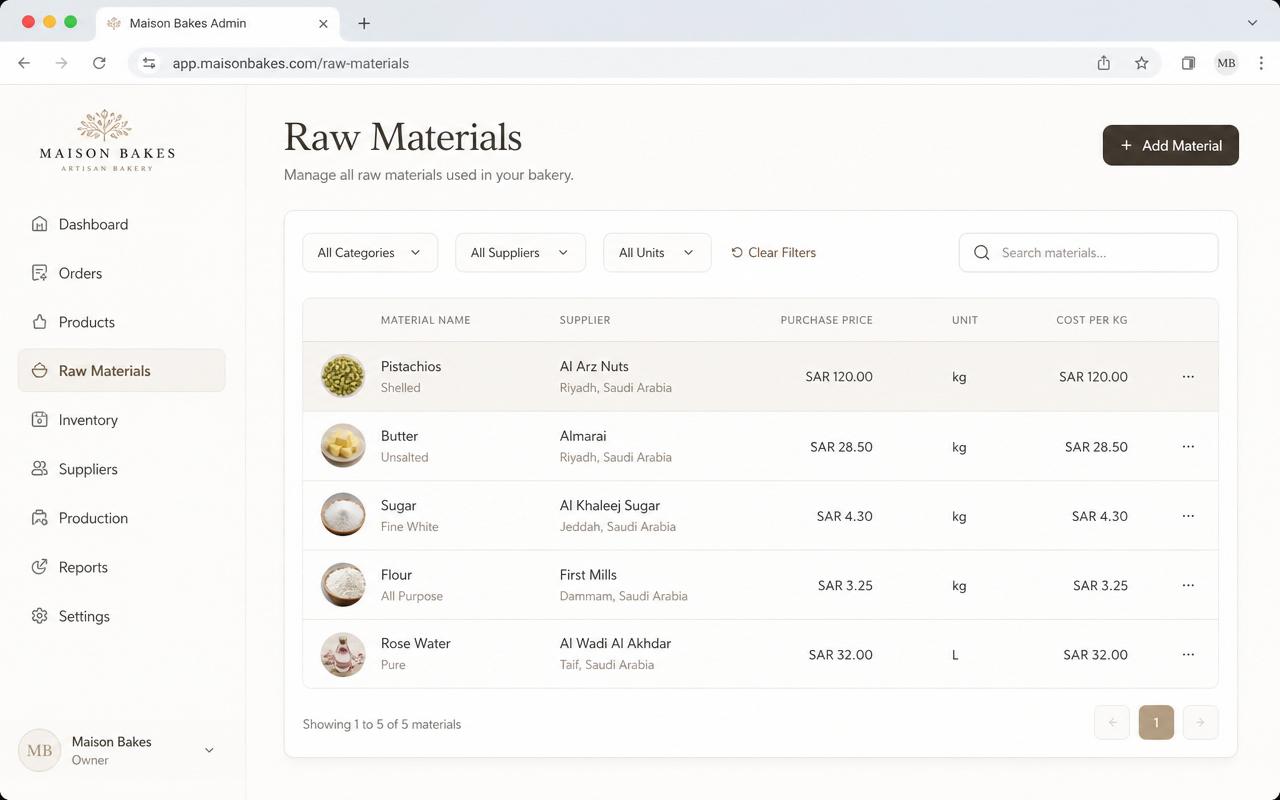Open the browser three-dot menu
The image size is (1280, 800).
tap(1261, 63)
